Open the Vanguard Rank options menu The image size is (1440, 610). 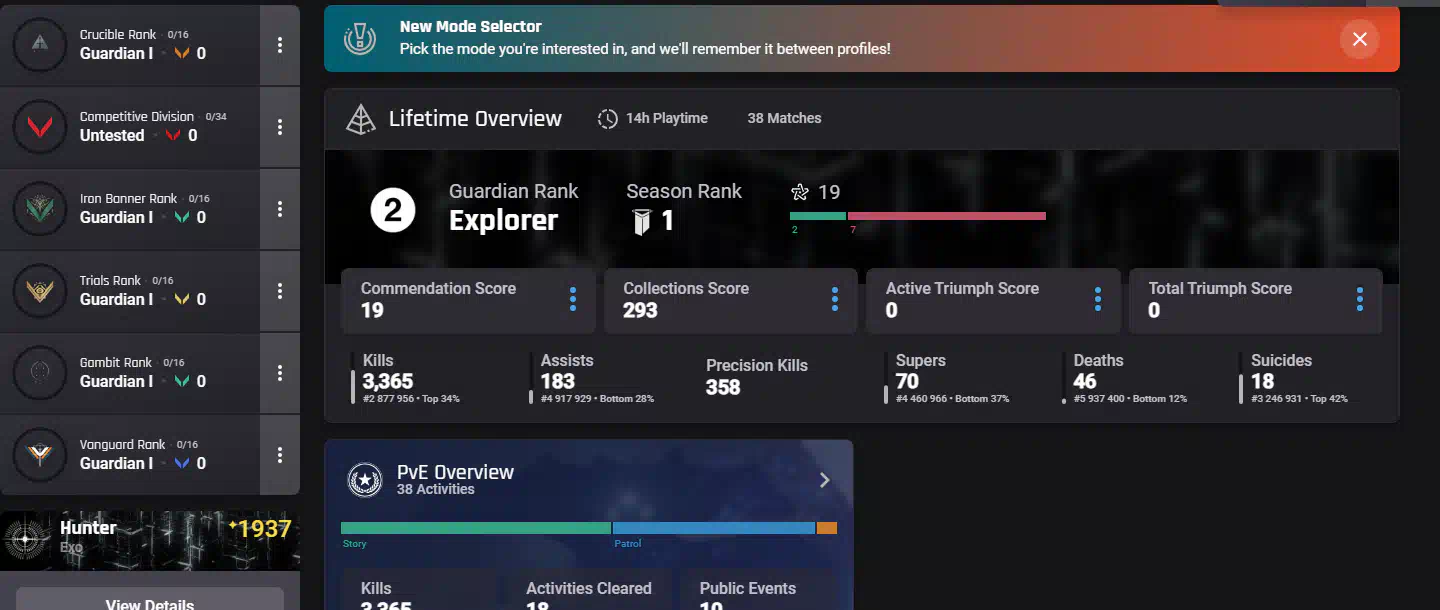tap(280, 455)
